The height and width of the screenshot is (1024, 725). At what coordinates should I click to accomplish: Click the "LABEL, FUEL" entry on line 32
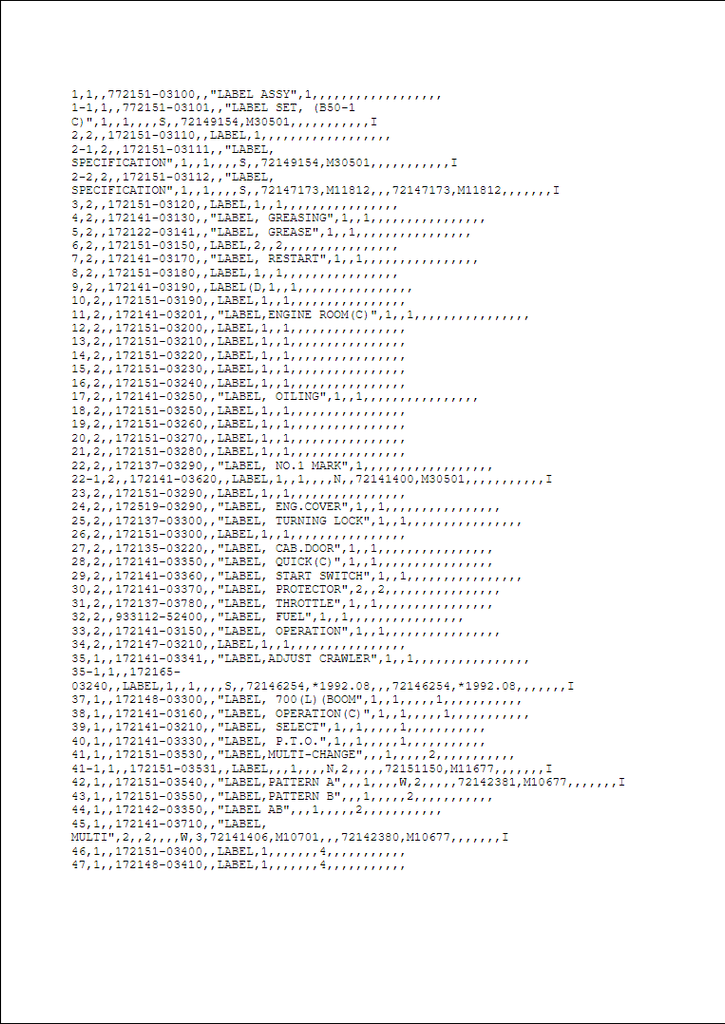point(268,617)
